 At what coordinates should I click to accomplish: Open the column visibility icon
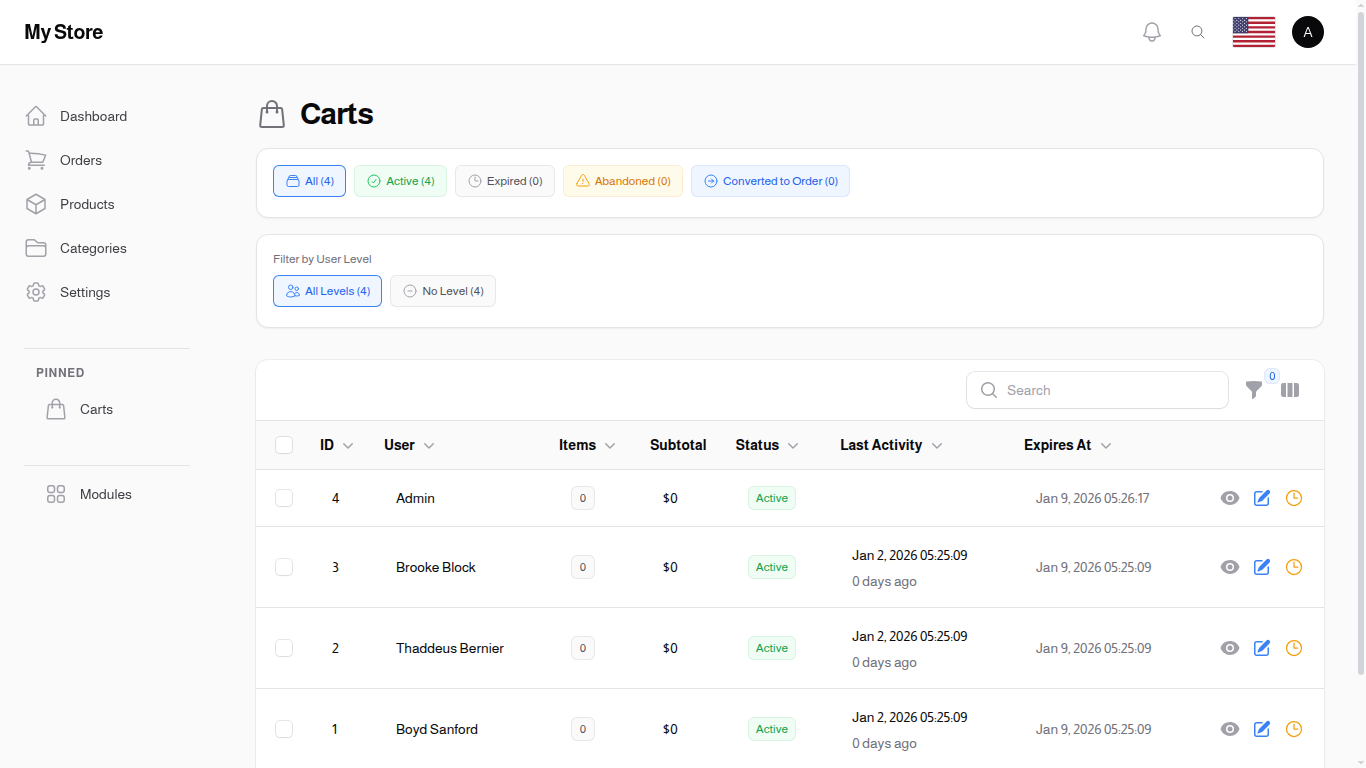pos(1290,390)
